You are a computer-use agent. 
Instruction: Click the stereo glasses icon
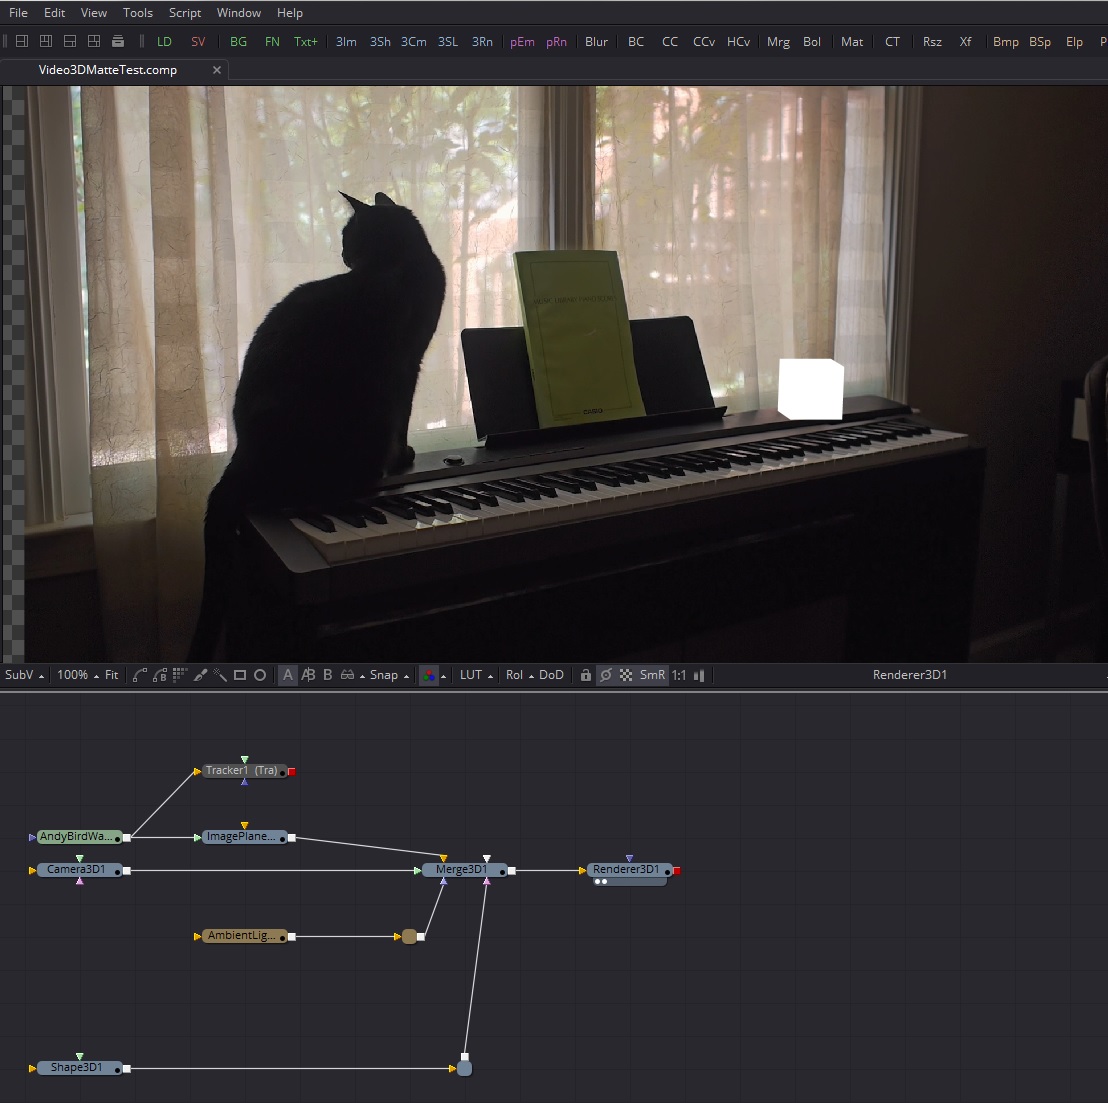tap(347, 675)
